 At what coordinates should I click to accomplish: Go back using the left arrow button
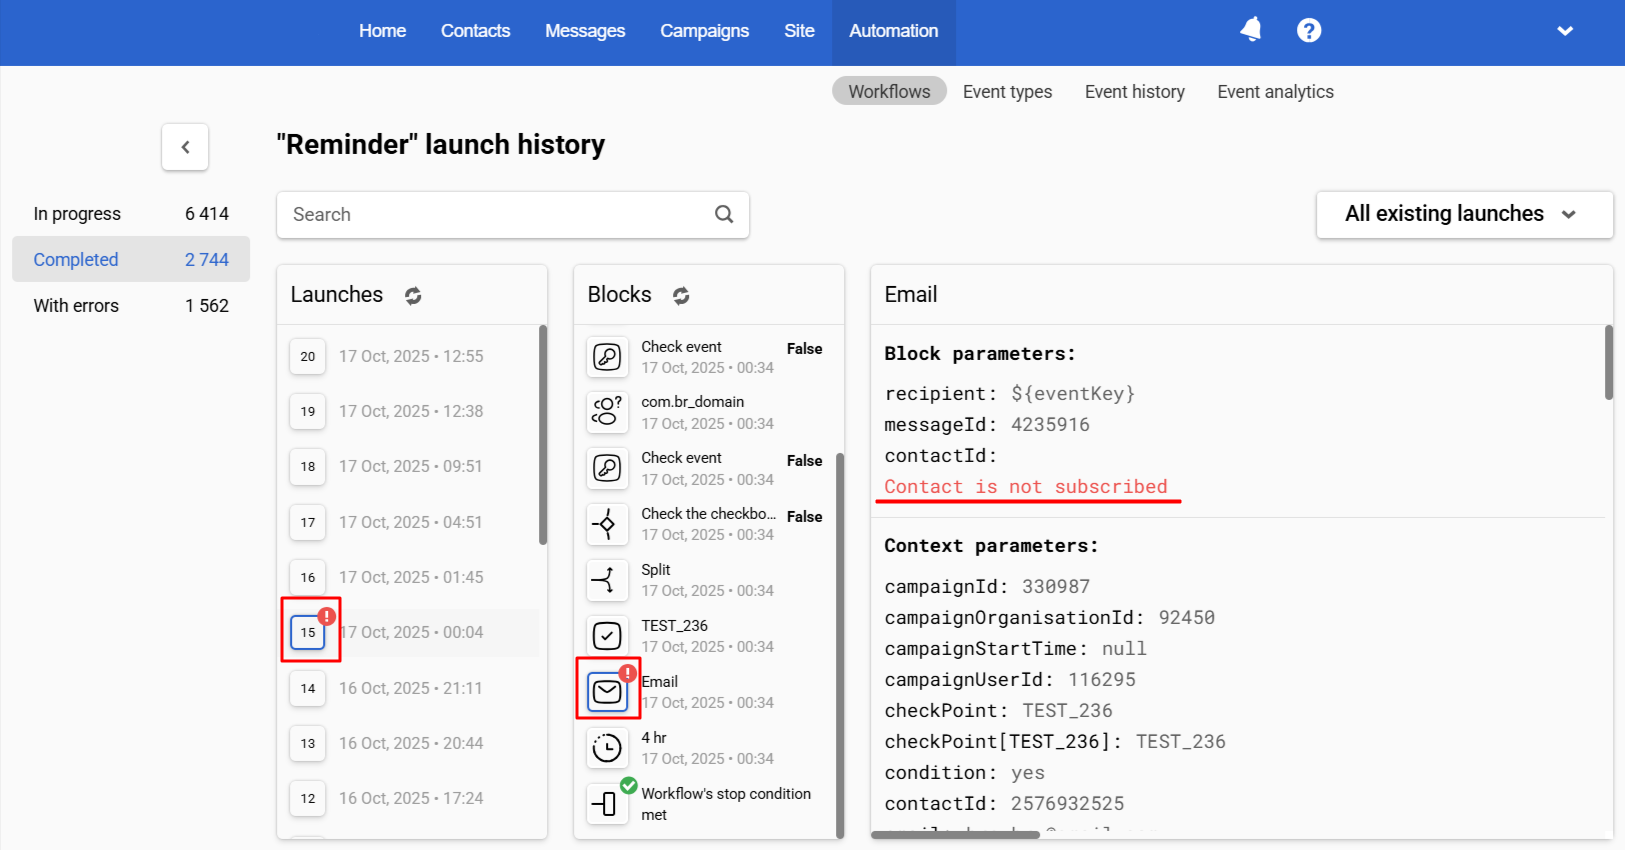coord(185,147)
